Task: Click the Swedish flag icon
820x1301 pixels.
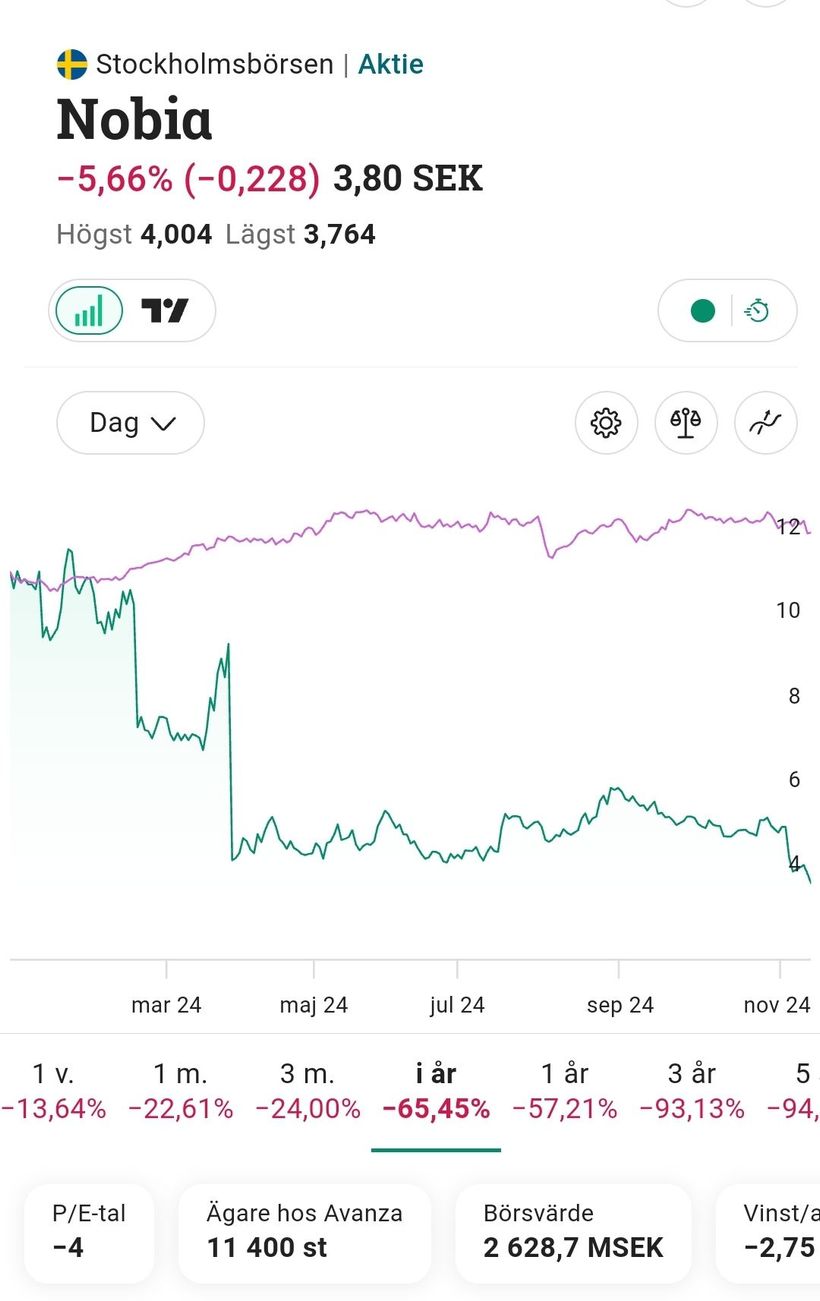Action: click(72, 65)
